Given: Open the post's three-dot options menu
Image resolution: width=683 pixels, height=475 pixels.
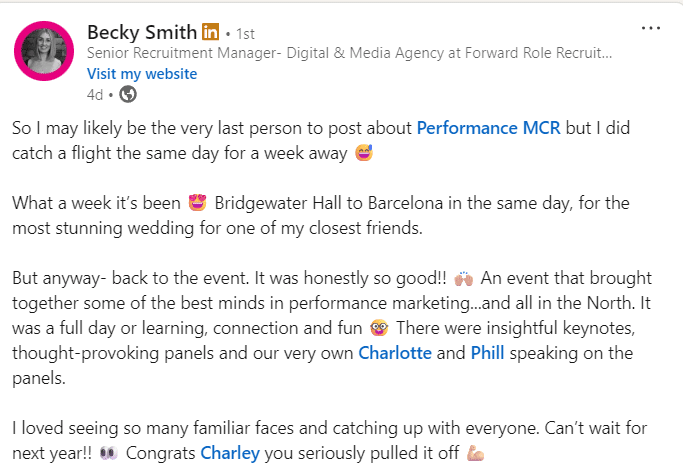Looking at the screenshot, I should click(651, 28).
